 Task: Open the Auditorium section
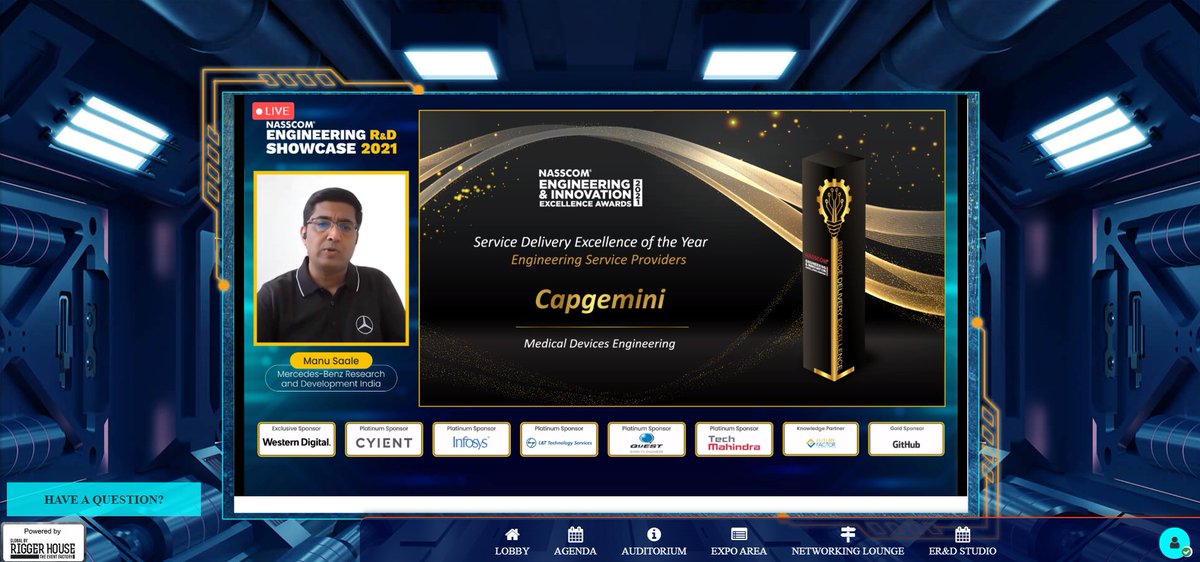tap(654, 542)
